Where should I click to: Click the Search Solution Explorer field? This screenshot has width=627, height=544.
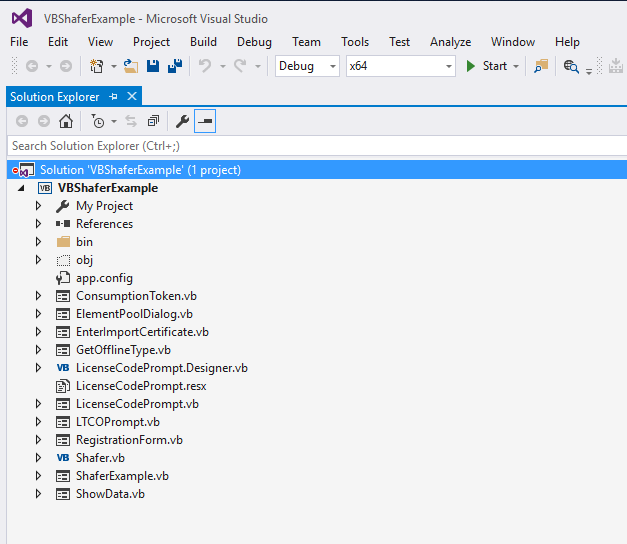[x=317, y=146]
